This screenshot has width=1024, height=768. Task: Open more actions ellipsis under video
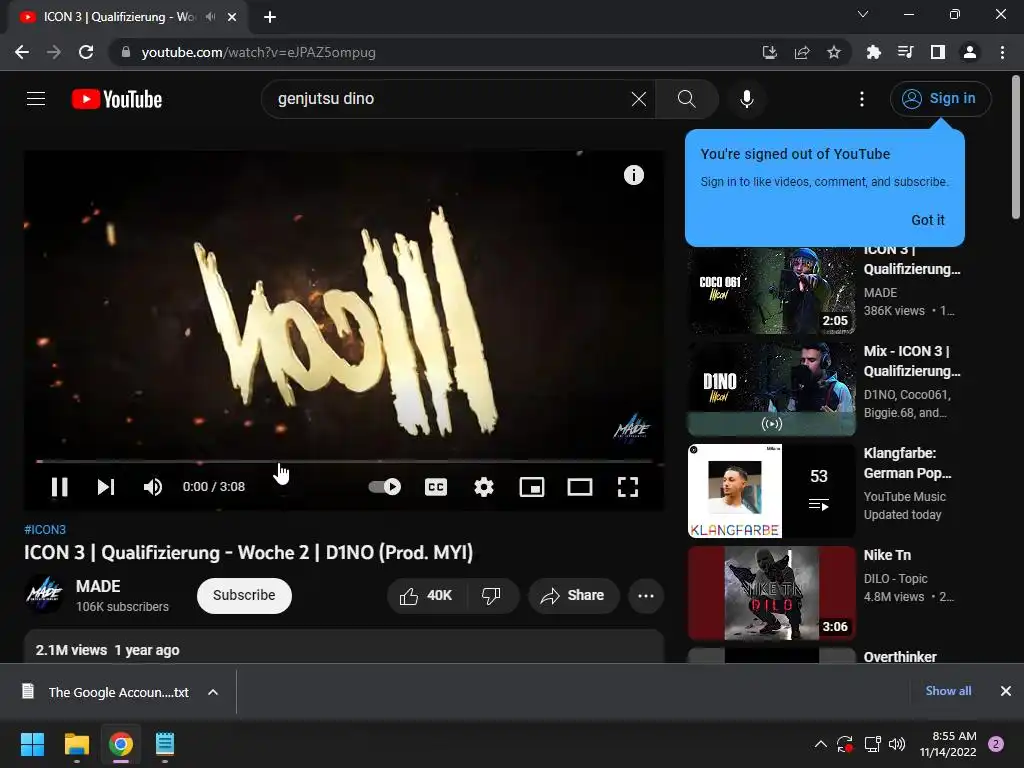(x=646, y=596)
